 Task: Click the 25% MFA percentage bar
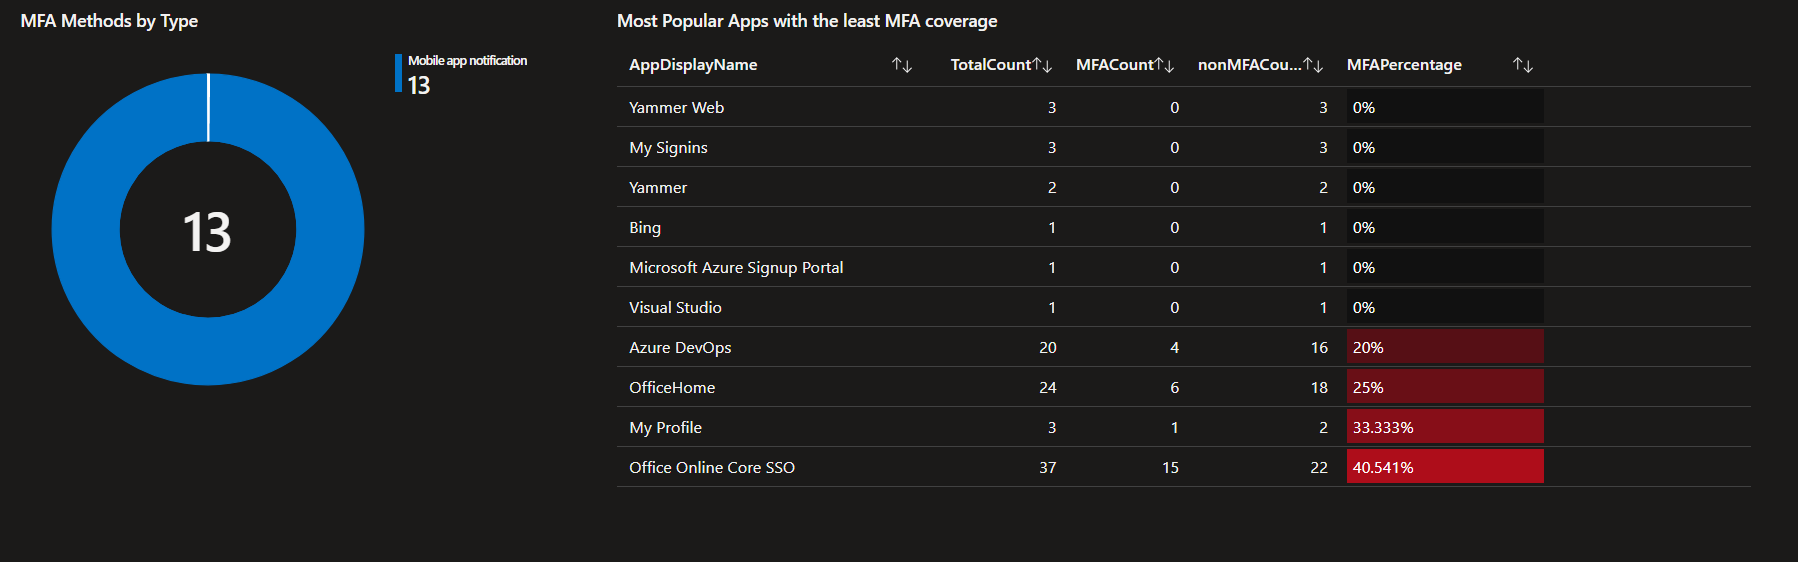click(x=1445, y=387)
